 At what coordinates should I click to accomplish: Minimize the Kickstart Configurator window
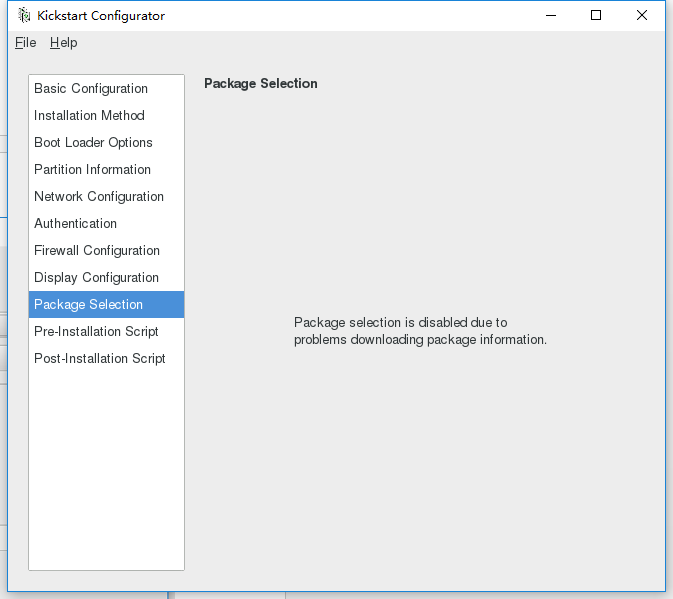click(x=550, y=15)
